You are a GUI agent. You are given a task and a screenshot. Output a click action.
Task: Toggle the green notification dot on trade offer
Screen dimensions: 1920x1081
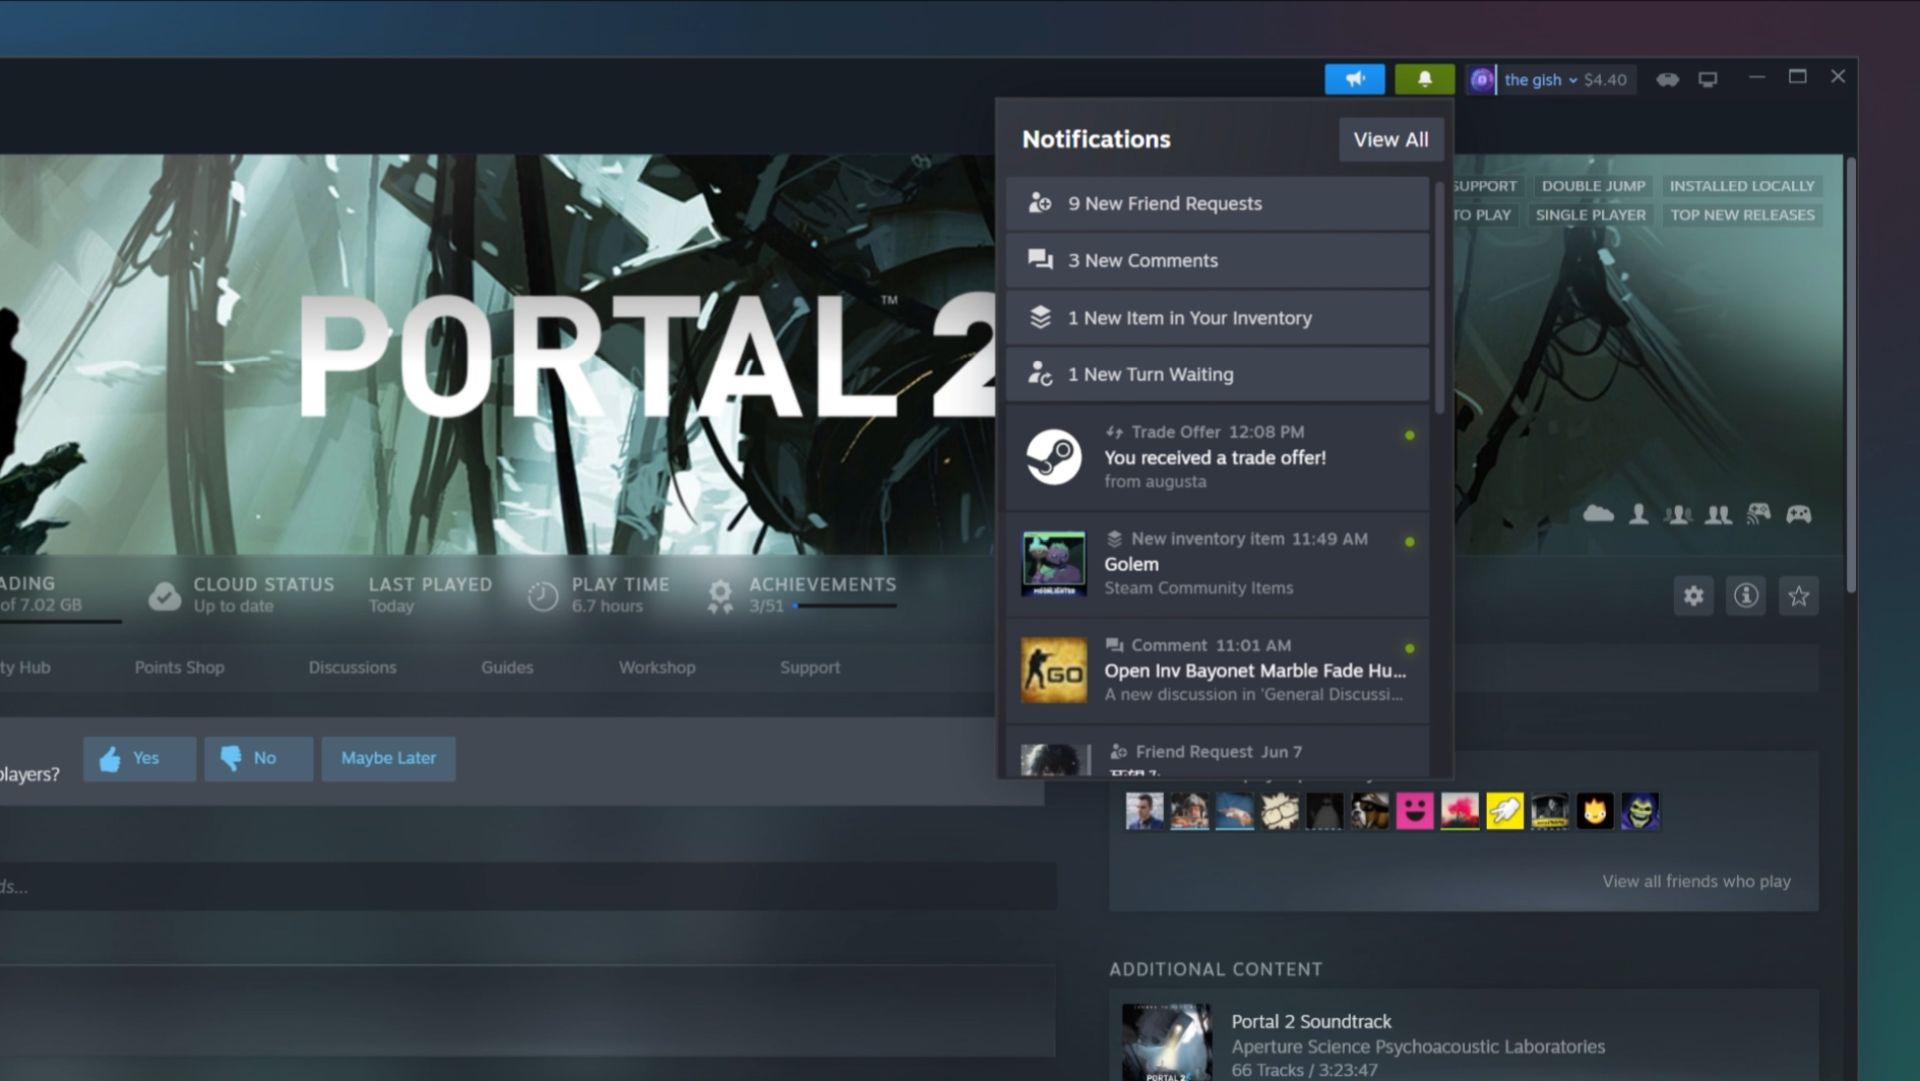pos(1408,434)
